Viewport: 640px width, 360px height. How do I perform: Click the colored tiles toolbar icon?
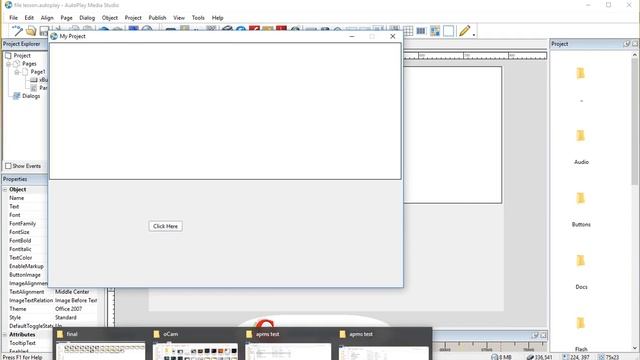(x=435, y=31)
